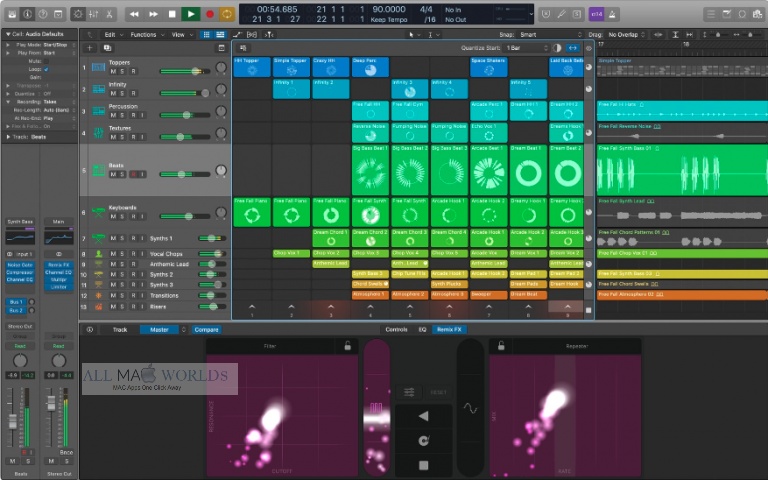Open the Snap Smart dropdown
The height and width of the screenshot is (480, 768).
click(x=551, y=35)
